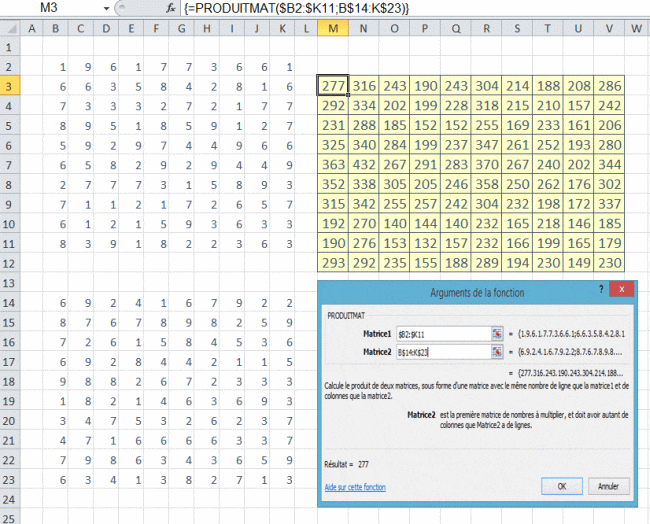The width and height of the screenshot is (650, 524).
Task: Click the select all corner triangle
Action: [x=10, y=28]
